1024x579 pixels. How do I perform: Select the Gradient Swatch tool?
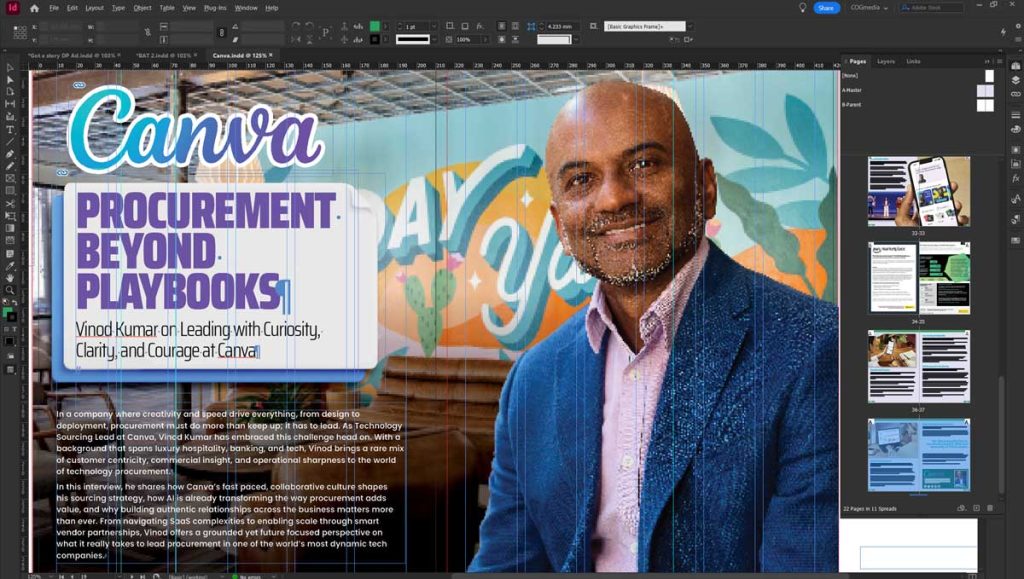coord(10,228)
